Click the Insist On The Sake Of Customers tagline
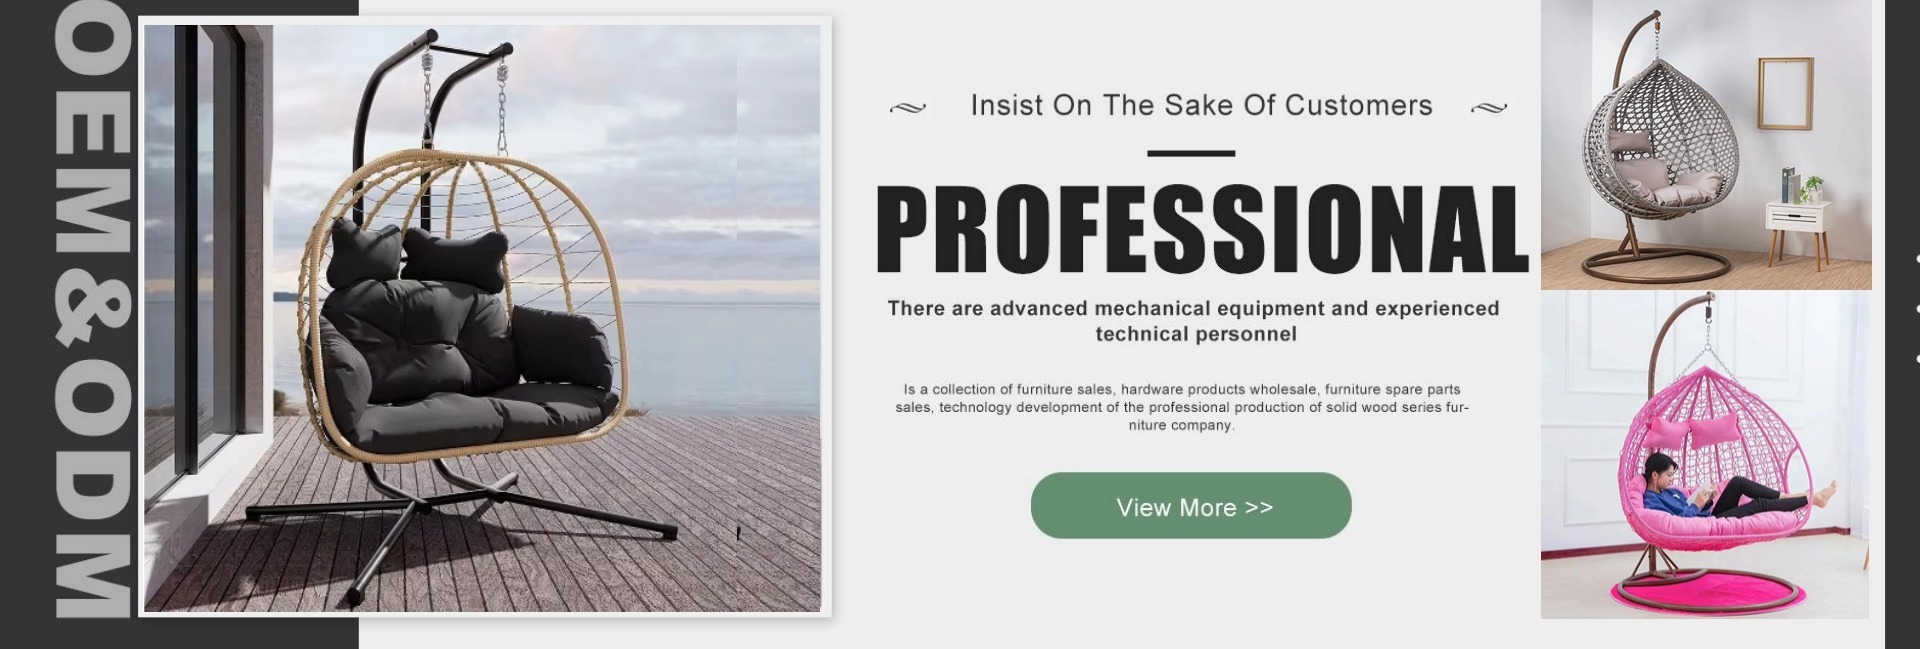The image size is (1920, 649). [x=1201, y=105]
